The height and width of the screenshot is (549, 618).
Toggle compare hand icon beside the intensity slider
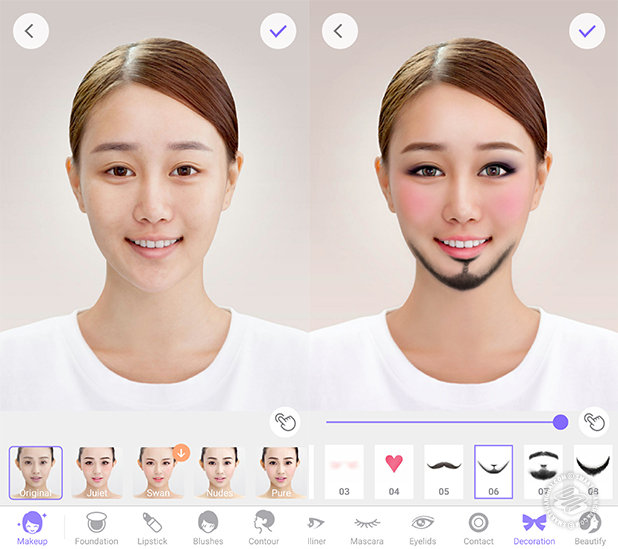tap(594, 421)
